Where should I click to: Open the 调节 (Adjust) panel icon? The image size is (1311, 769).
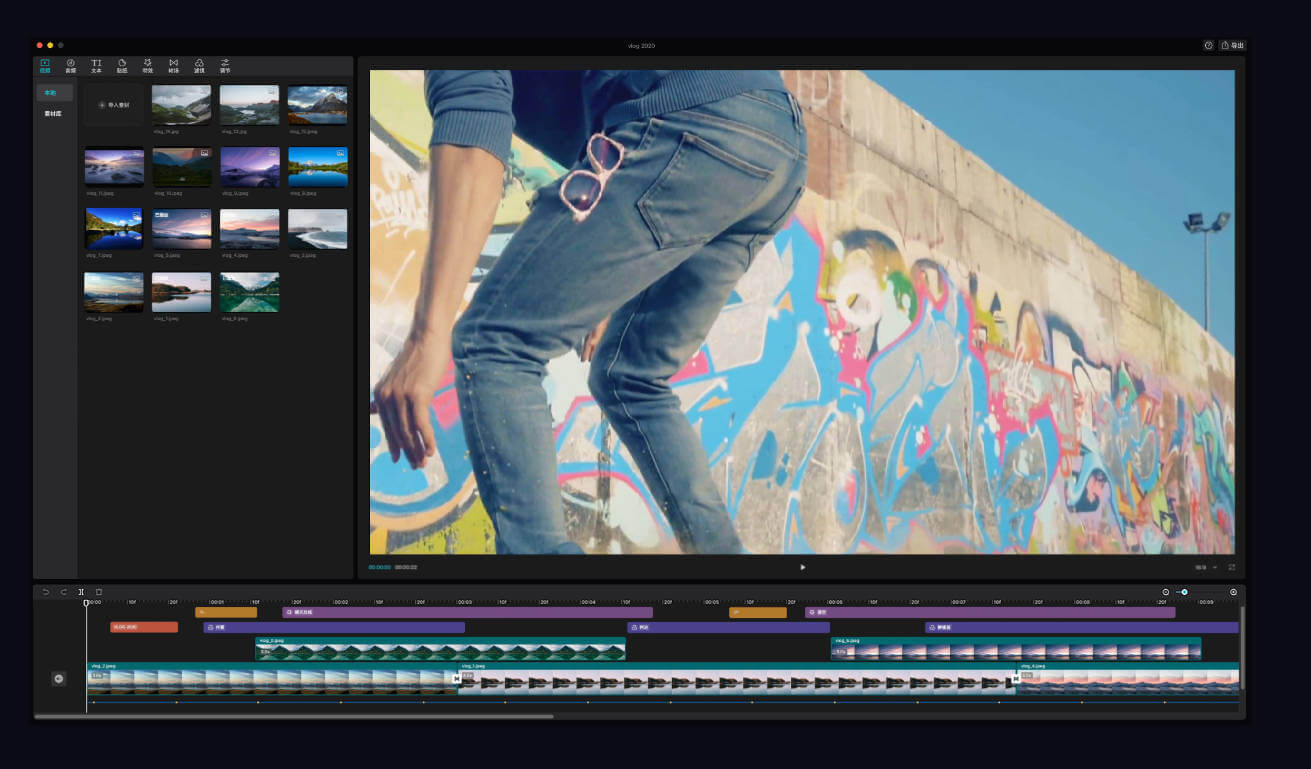[225, 65]
